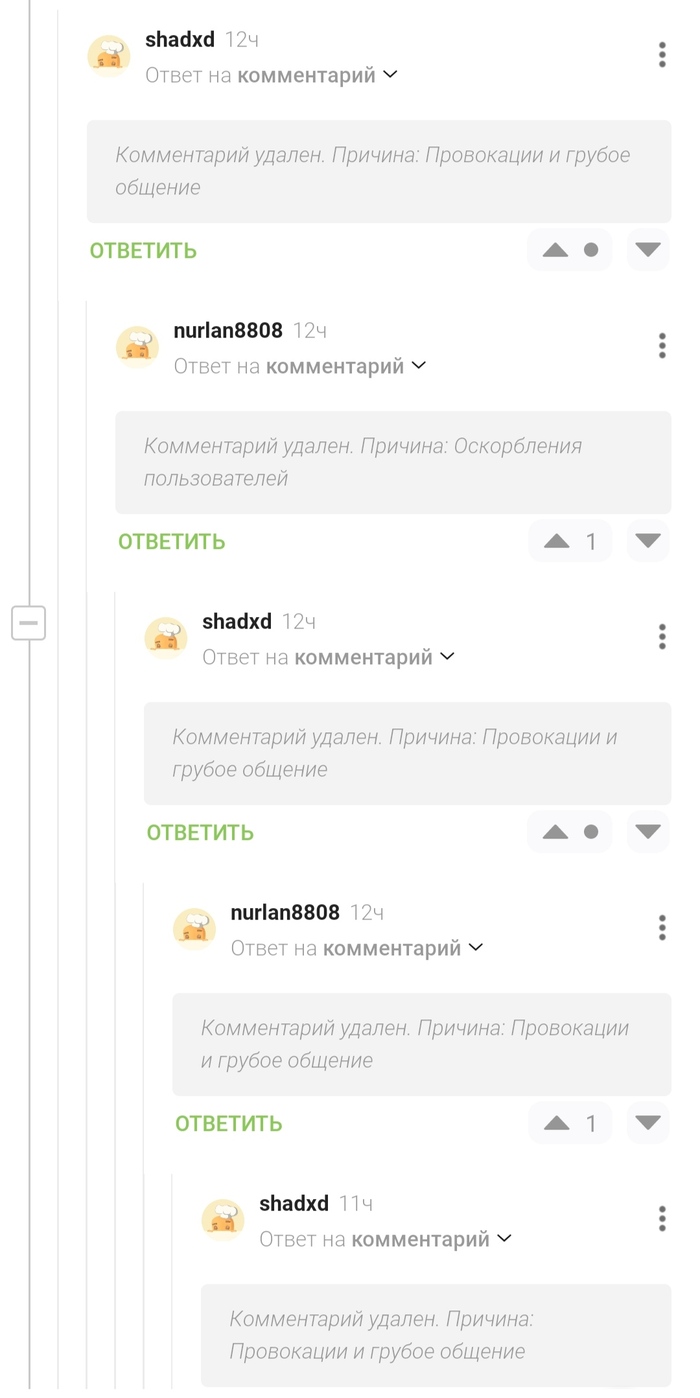Open three-dot menu on the first nurlan8808 comment

pyautogui.click(x=661, y=345)
